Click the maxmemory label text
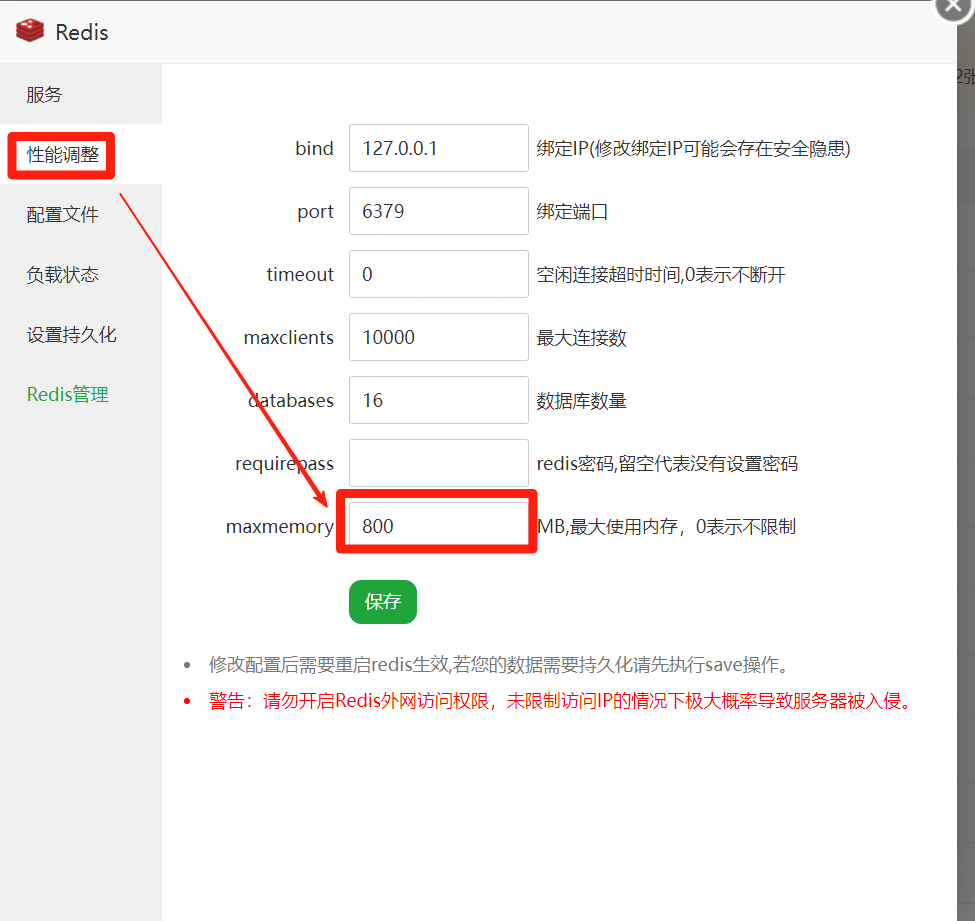The image size is (975, 921). 279,526
